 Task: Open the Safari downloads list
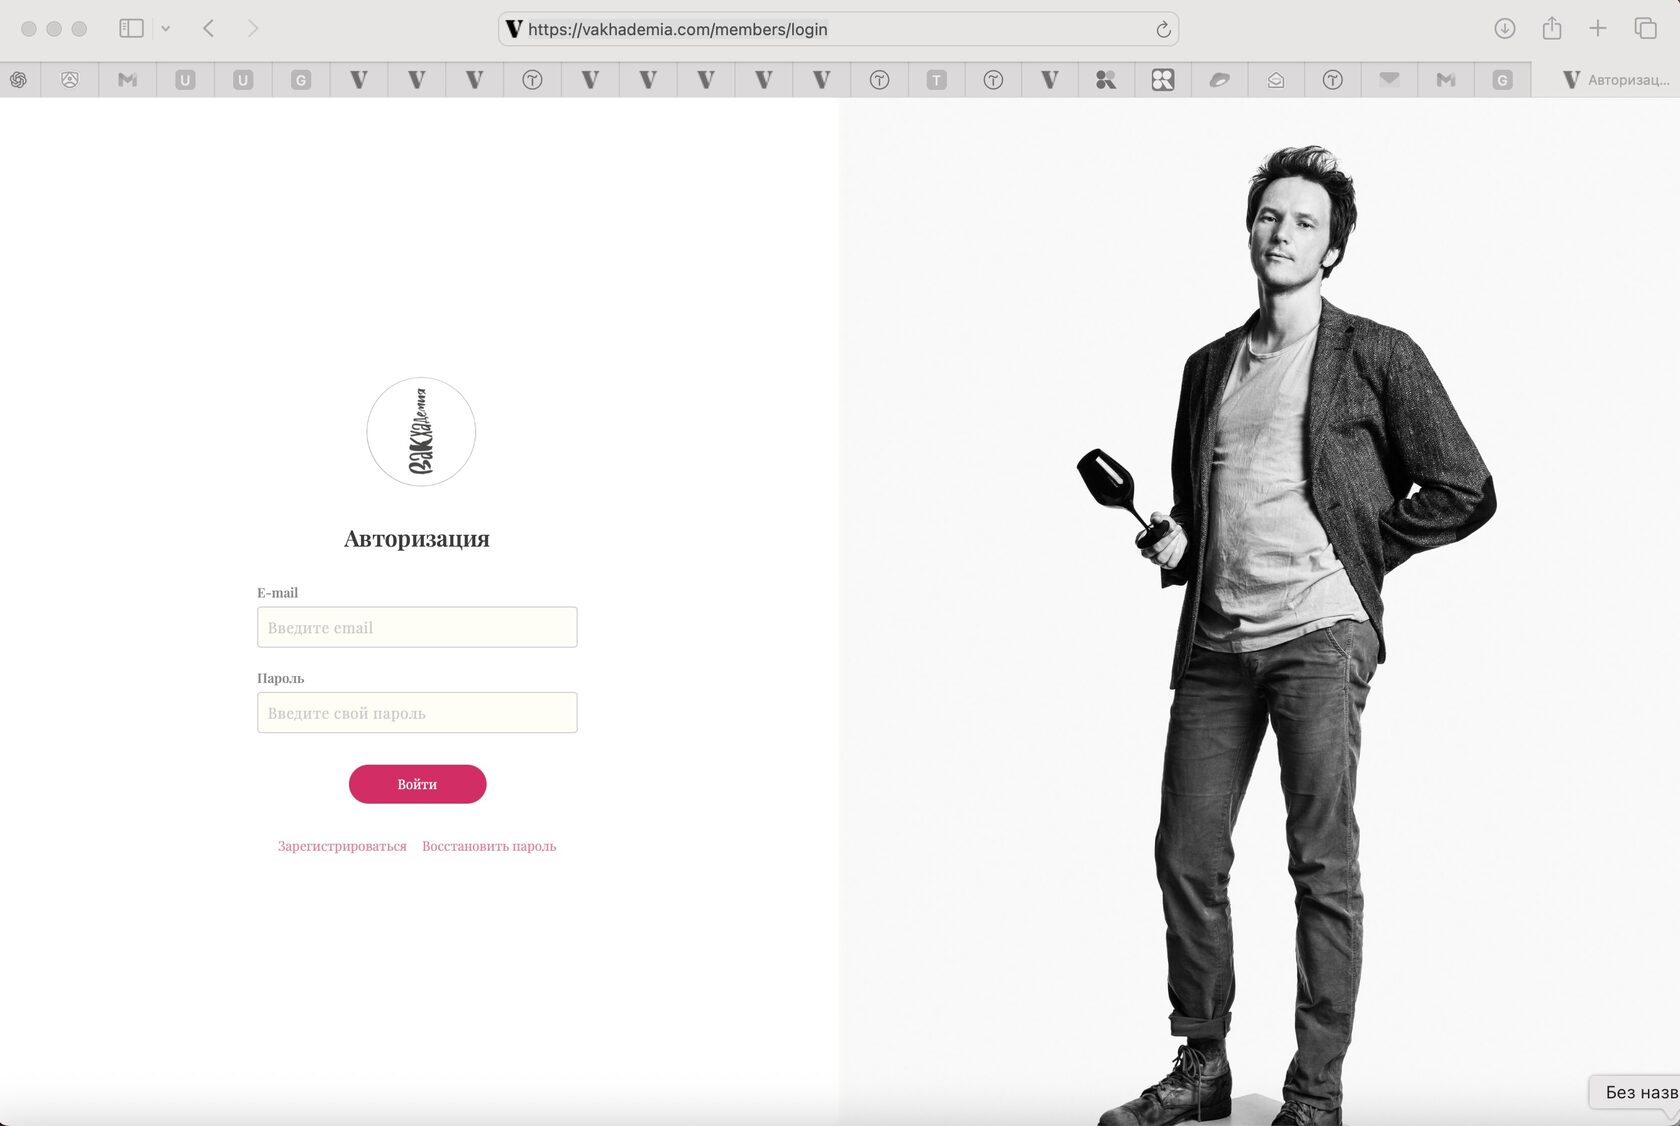[1504, 29]
